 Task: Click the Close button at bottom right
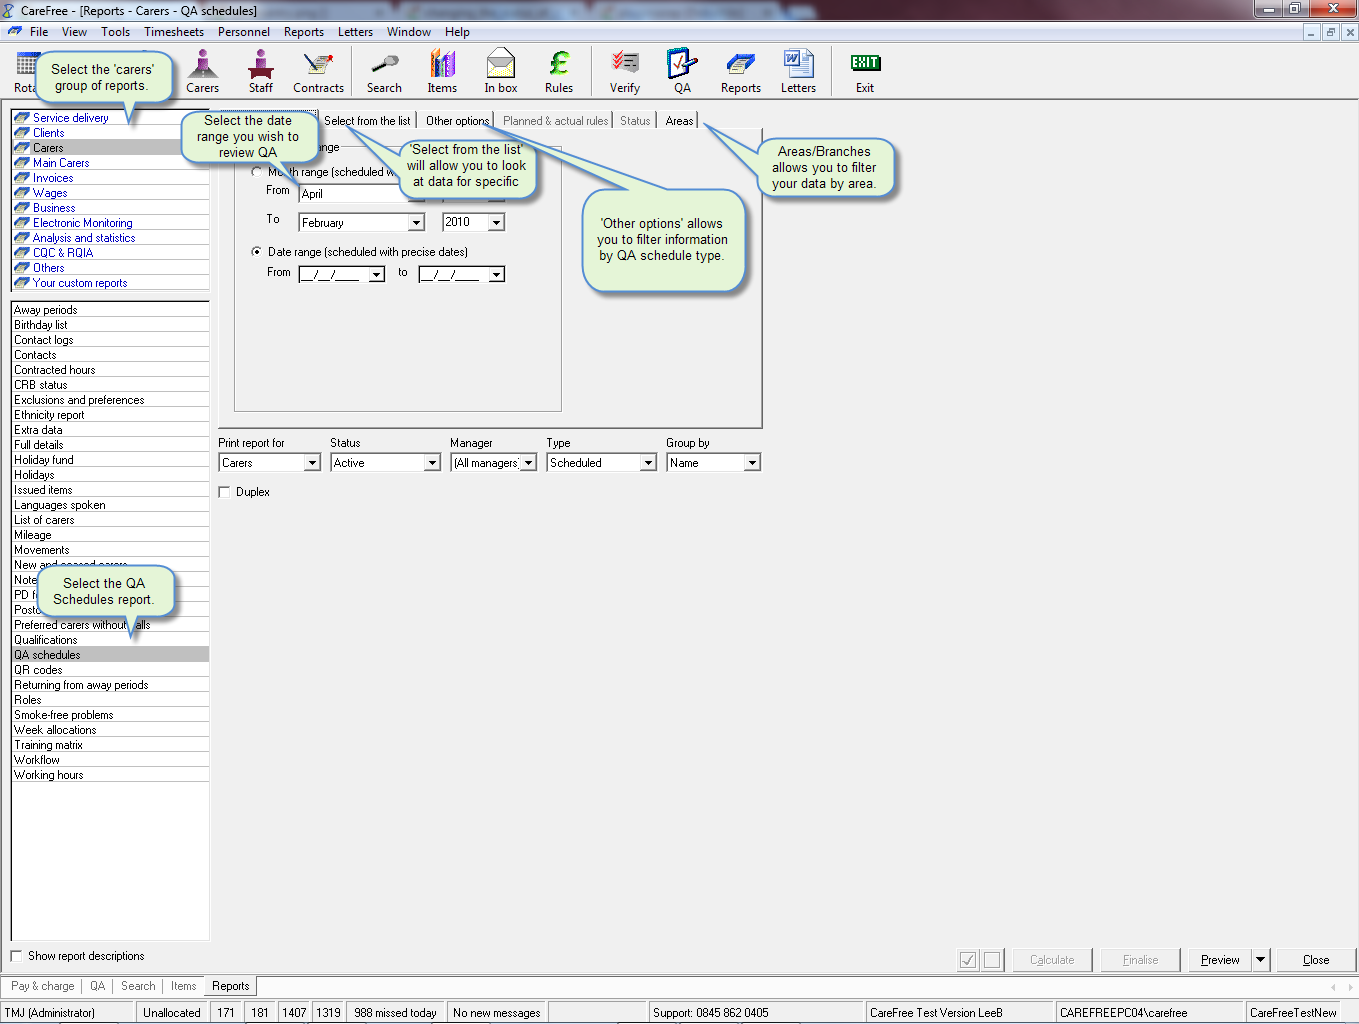(1315, 960)
